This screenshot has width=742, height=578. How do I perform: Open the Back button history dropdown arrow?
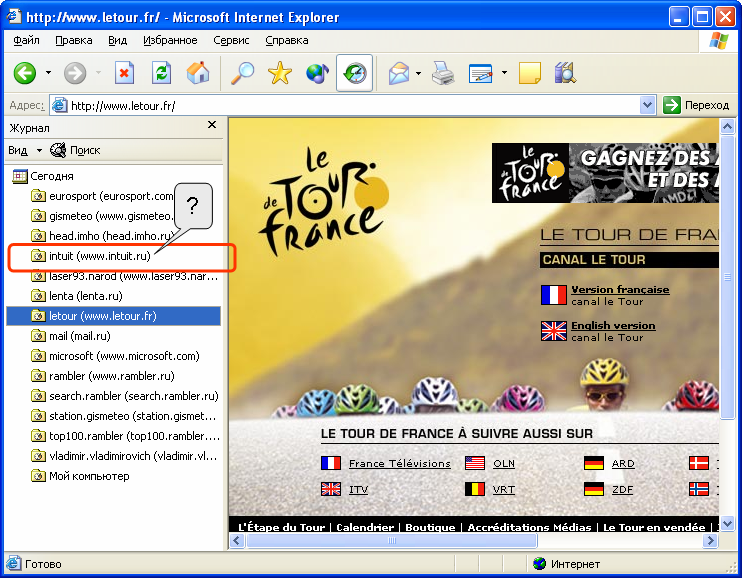48,73
